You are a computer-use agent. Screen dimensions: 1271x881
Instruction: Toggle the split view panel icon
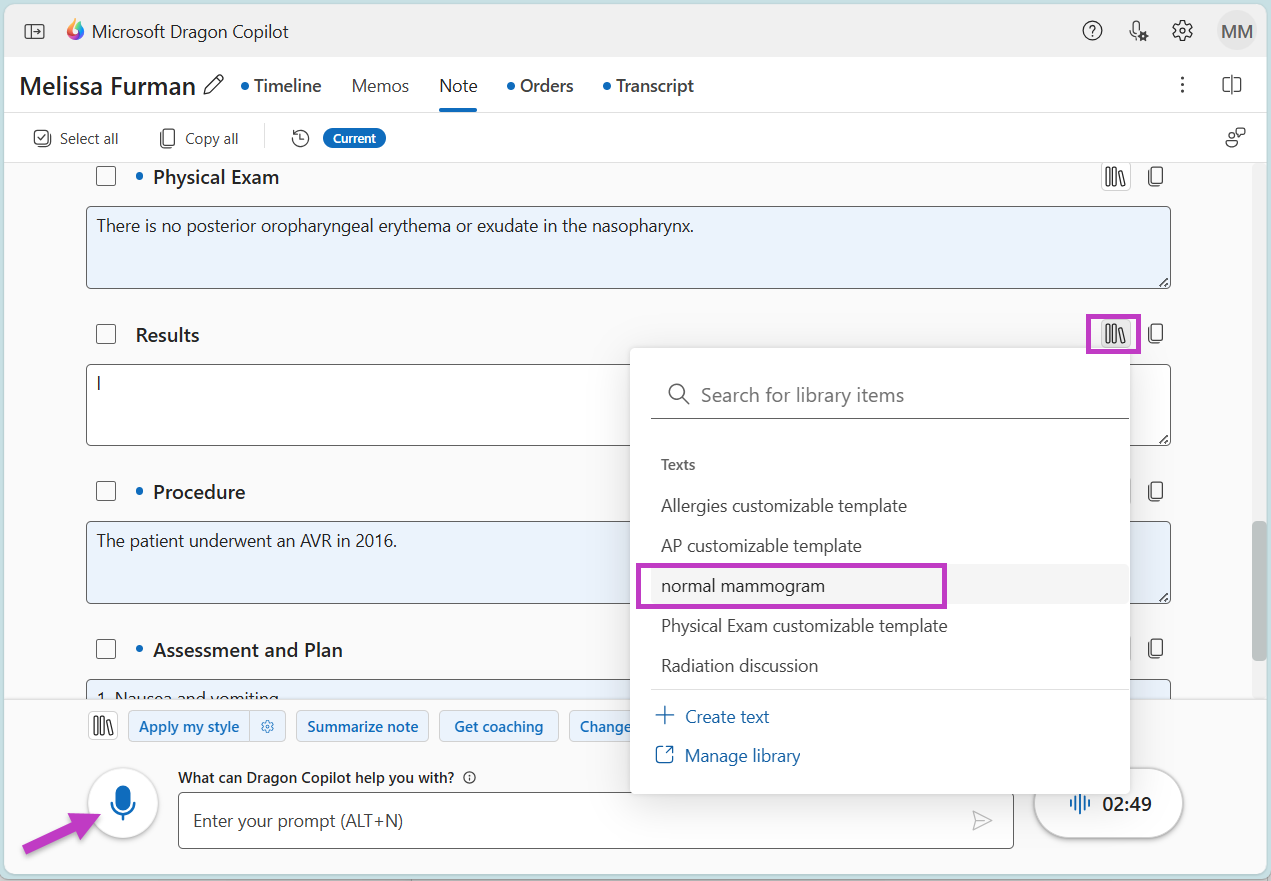[x=1232, y=85]
